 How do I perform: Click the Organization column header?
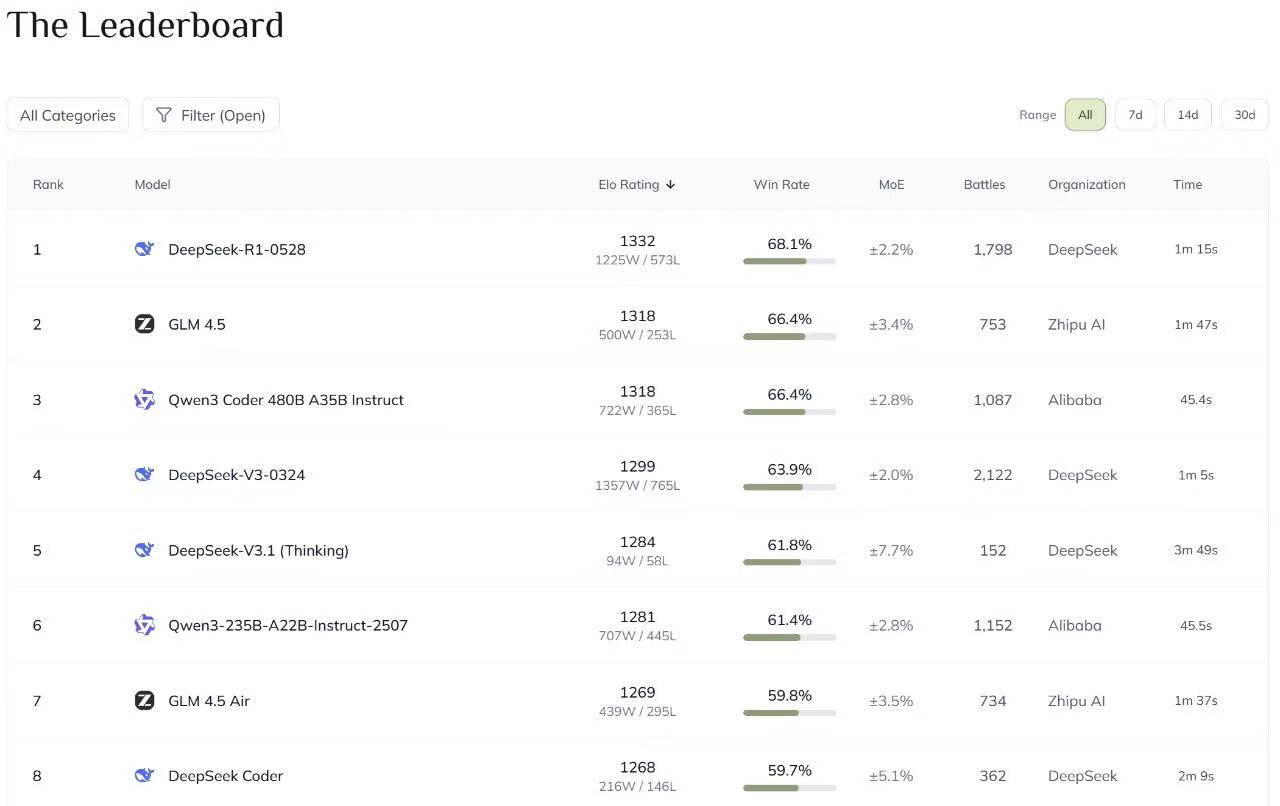click(1087, 184)
